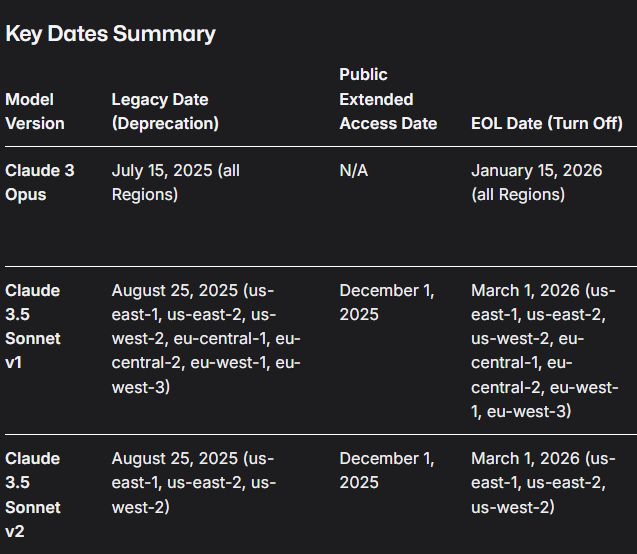Select the Claude 3.5 Sonnet v2 row label
637x554 pixels.
click(33, 494)
